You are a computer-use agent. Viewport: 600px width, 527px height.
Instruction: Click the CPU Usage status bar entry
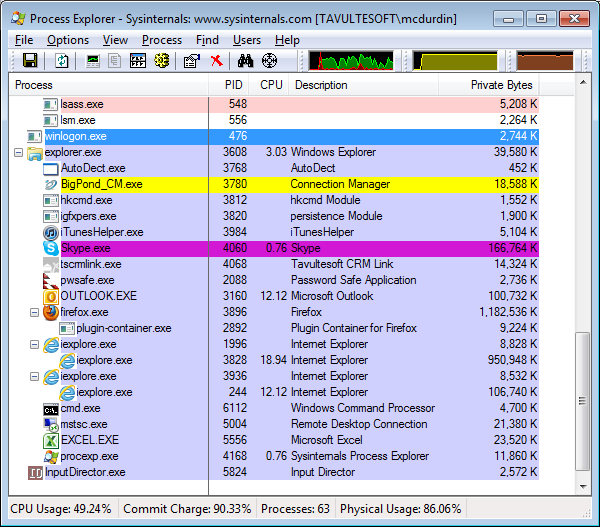click(60, 509)
